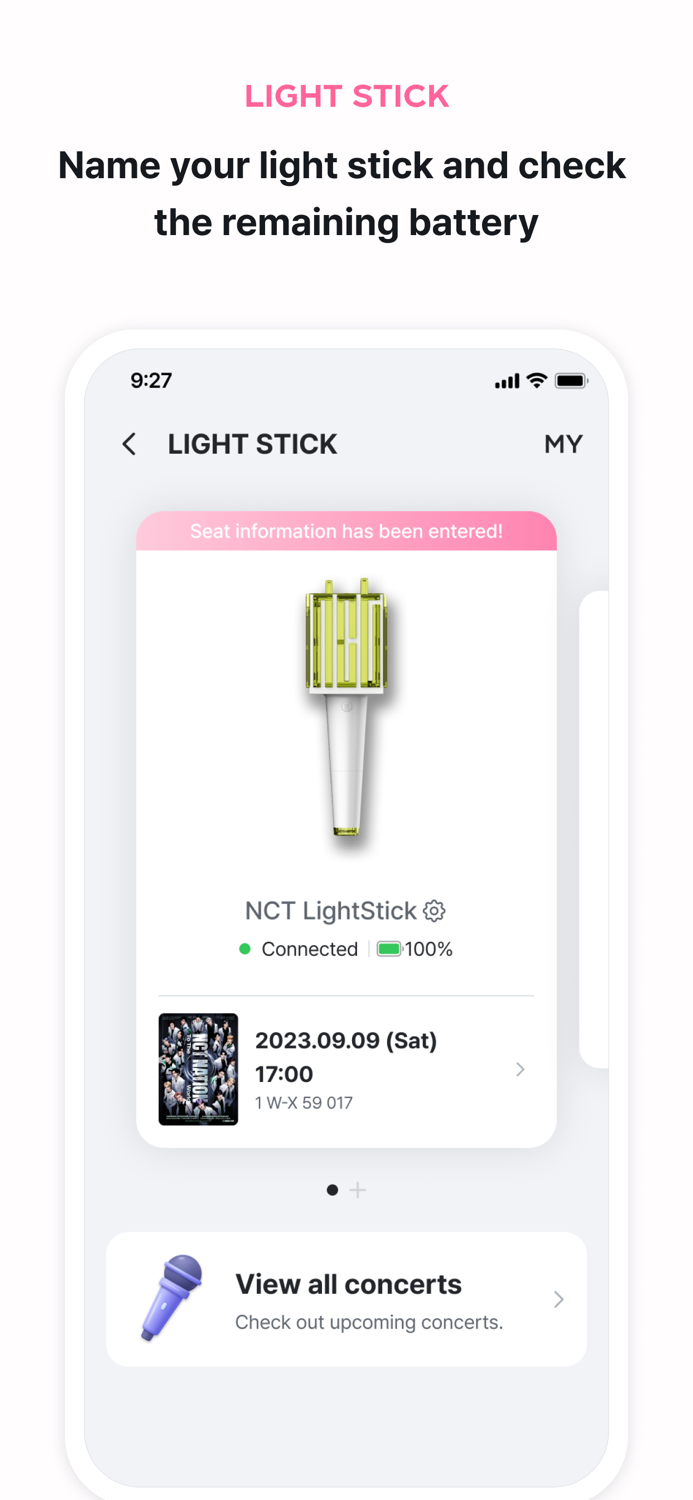The image size is (693, 1500).
Task: Click the green Connected status dot
Action: 245,949
